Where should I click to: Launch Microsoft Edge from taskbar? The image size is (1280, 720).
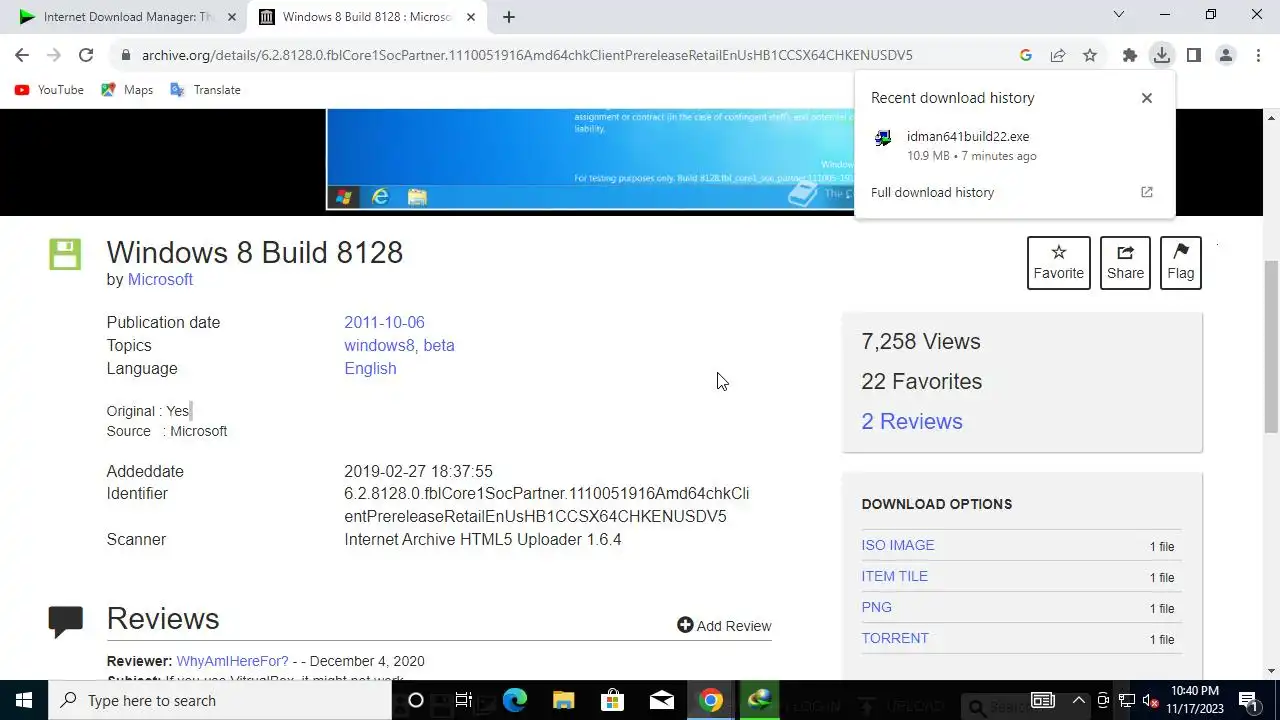click(514, 700)
